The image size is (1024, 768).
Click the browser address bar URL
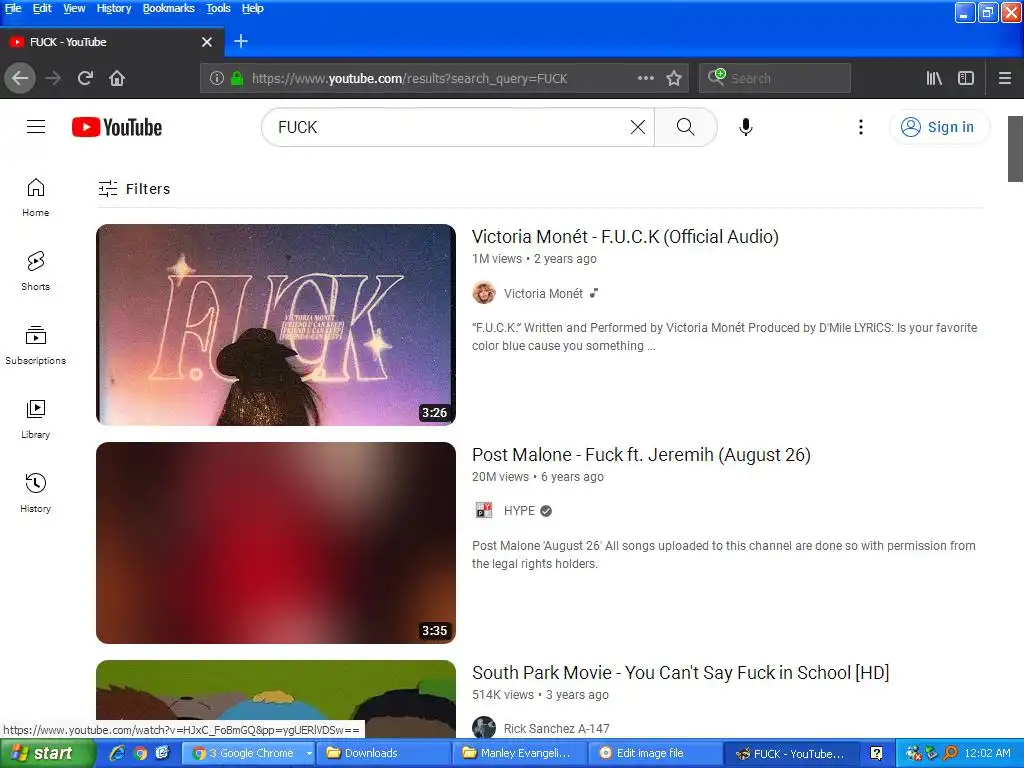click(409, 78)
